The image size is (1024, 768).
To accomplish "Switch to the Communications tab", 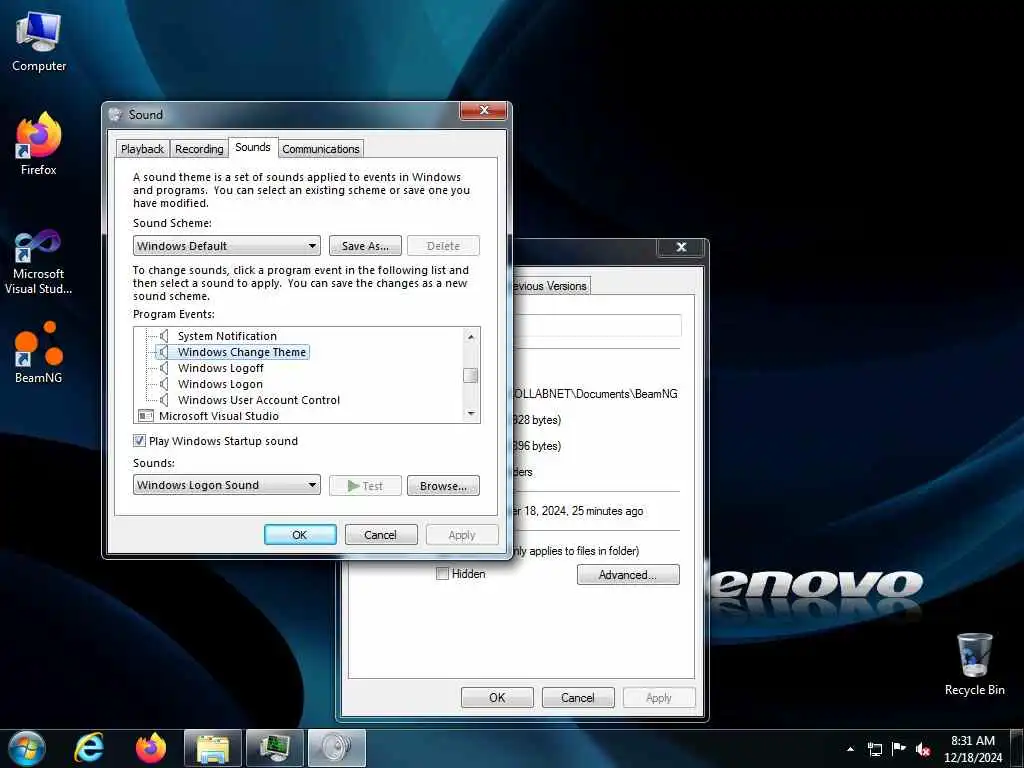I will click(321, 149).
